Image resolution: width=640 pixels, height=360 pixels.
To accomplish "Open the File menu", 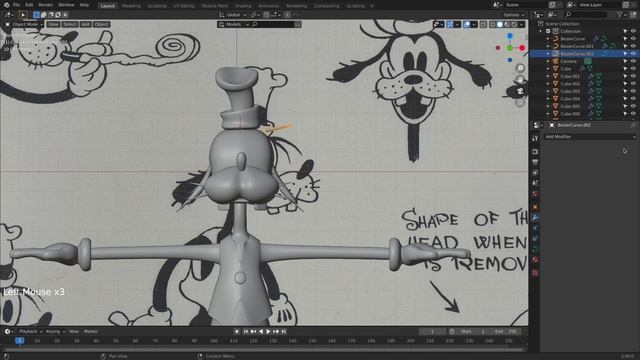I will tap(16, 5).
